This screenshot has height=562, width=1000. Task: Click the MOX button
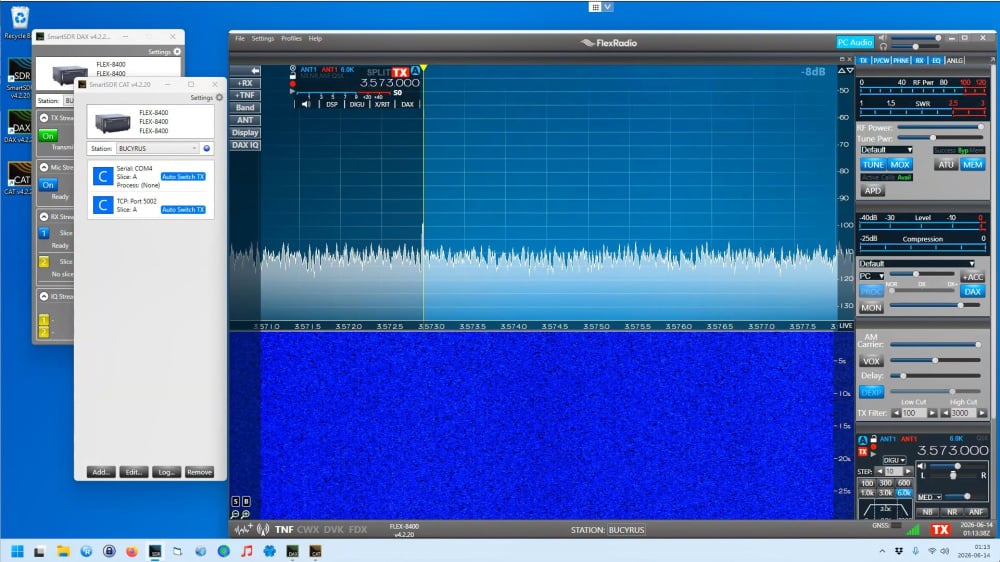[900, 165]
